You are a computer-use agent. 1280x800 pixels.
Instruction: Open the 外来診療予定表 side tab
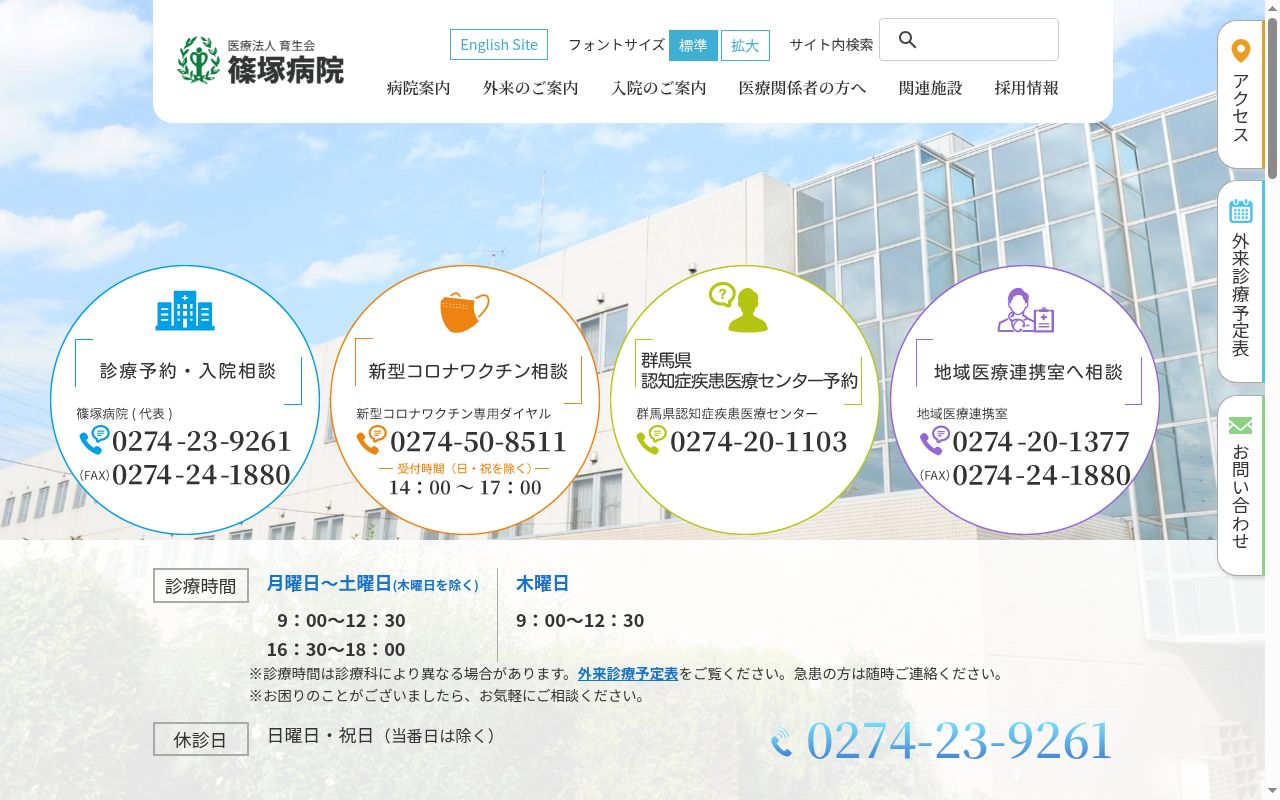tap(1240, 282)
